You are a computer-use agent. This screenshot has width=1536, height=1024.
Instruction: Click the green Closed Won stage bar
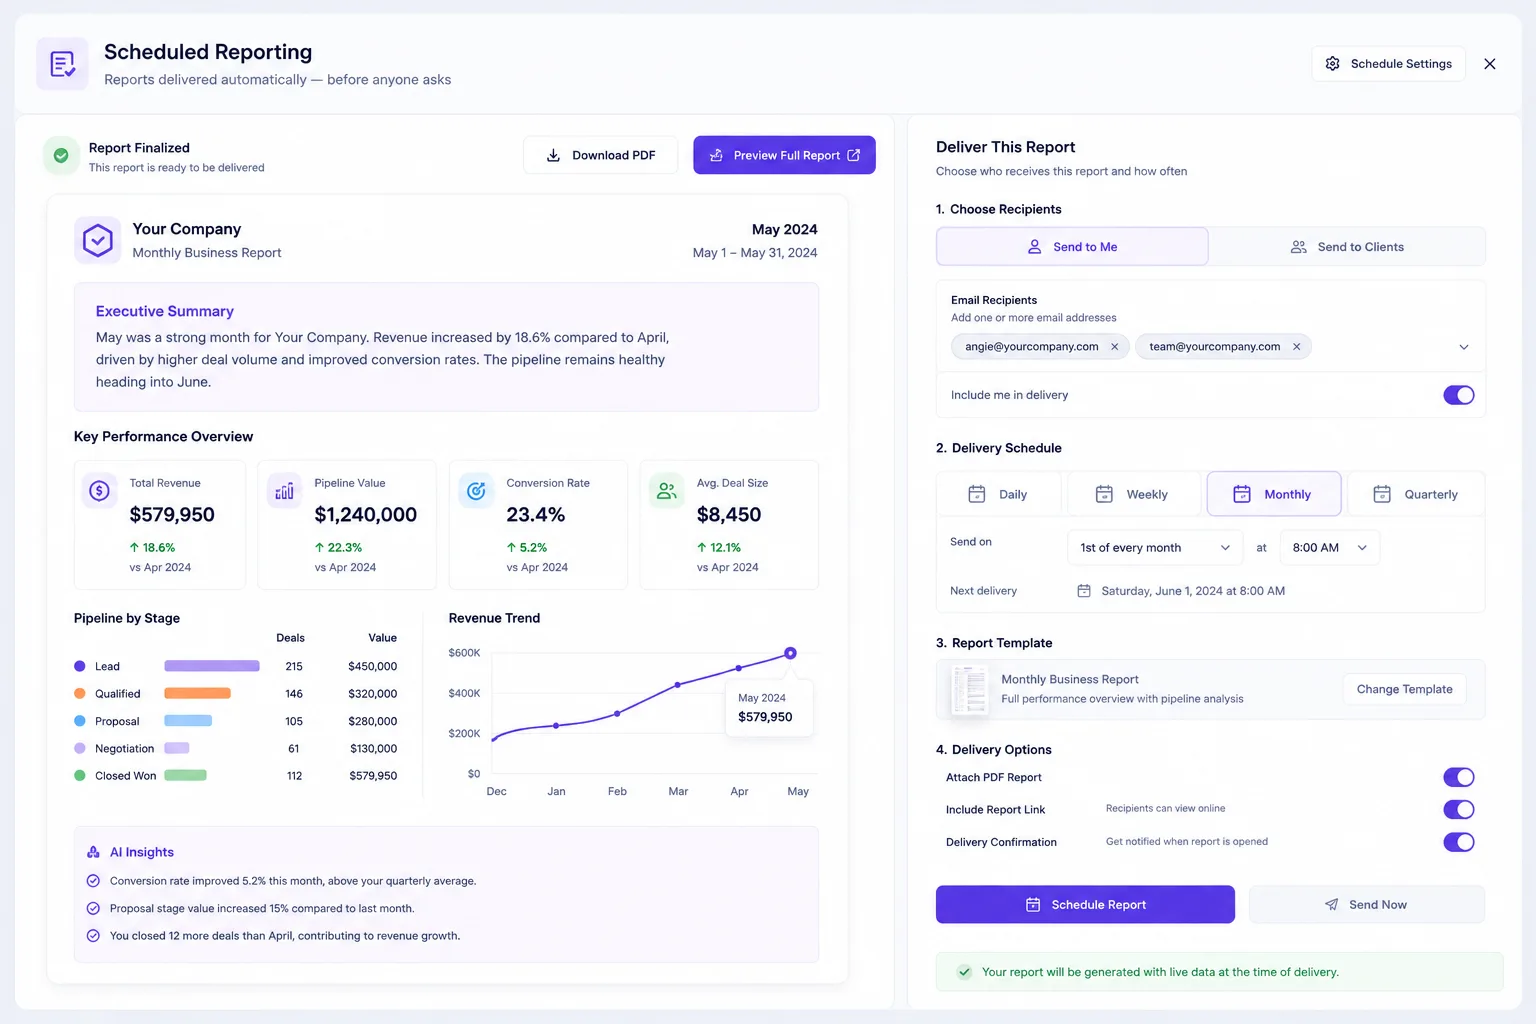coord(185,775)
